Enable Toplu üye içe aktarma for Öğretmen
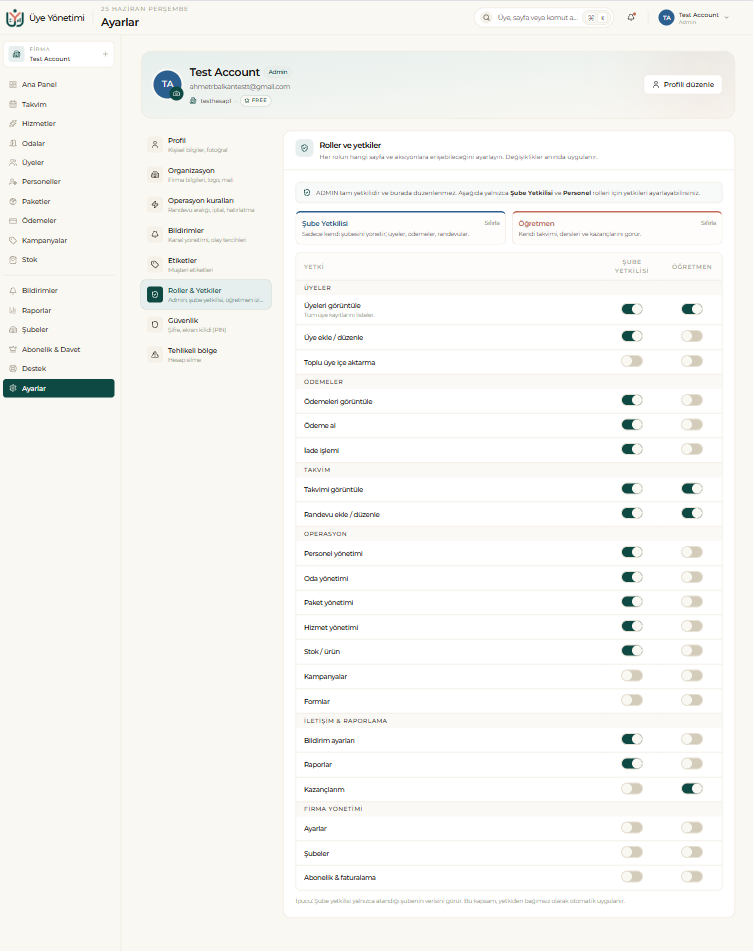Image resolution: width=753 pixels, height=951 pixels. tap(692, 361)
